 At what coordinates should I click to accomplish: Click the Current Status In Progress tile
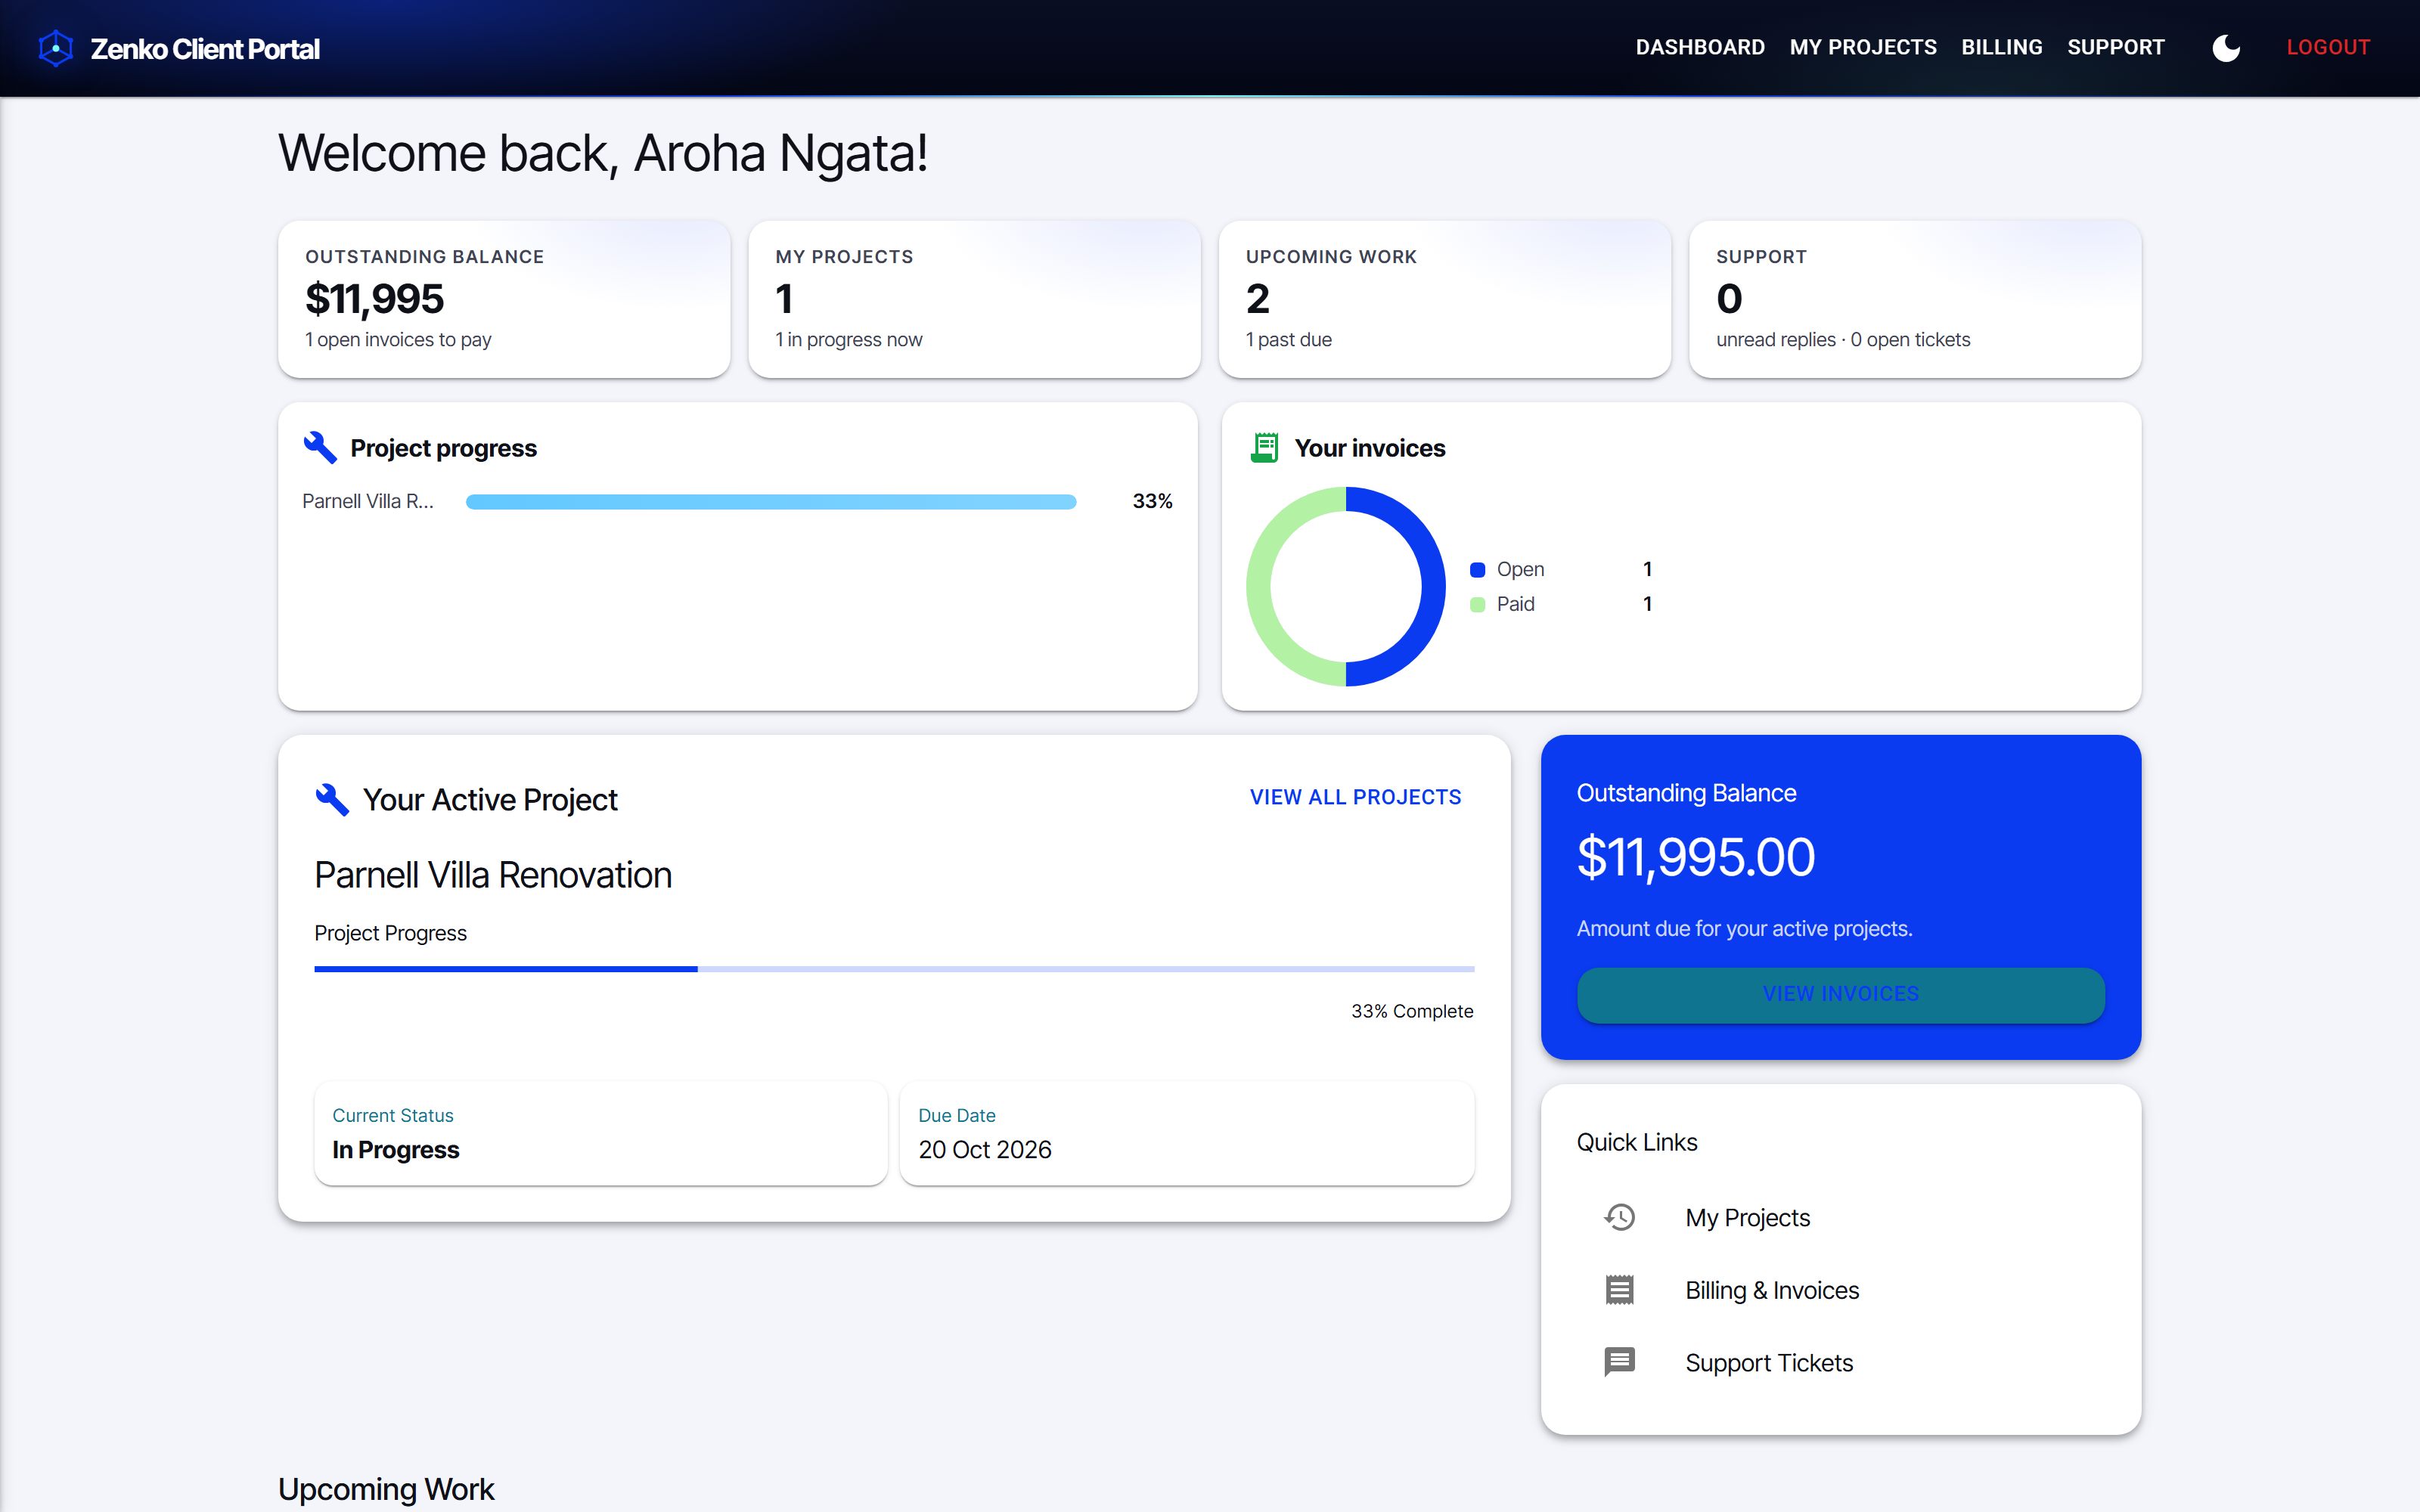600,1133
